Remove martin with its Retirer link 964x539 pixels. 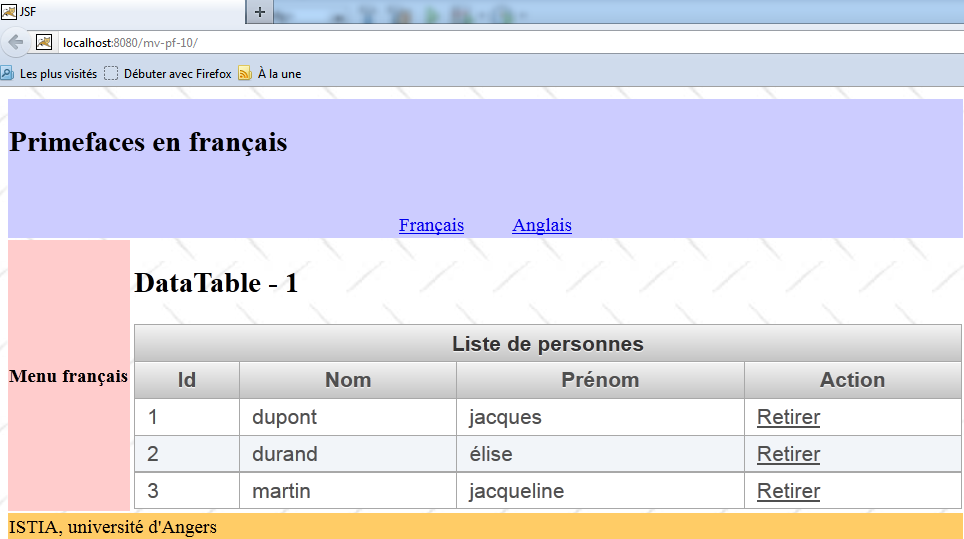(788, 491)
